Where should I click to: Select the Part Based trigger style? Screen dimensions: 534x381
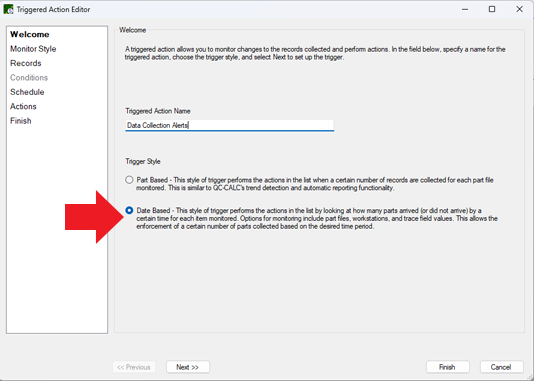coord(129,180)
